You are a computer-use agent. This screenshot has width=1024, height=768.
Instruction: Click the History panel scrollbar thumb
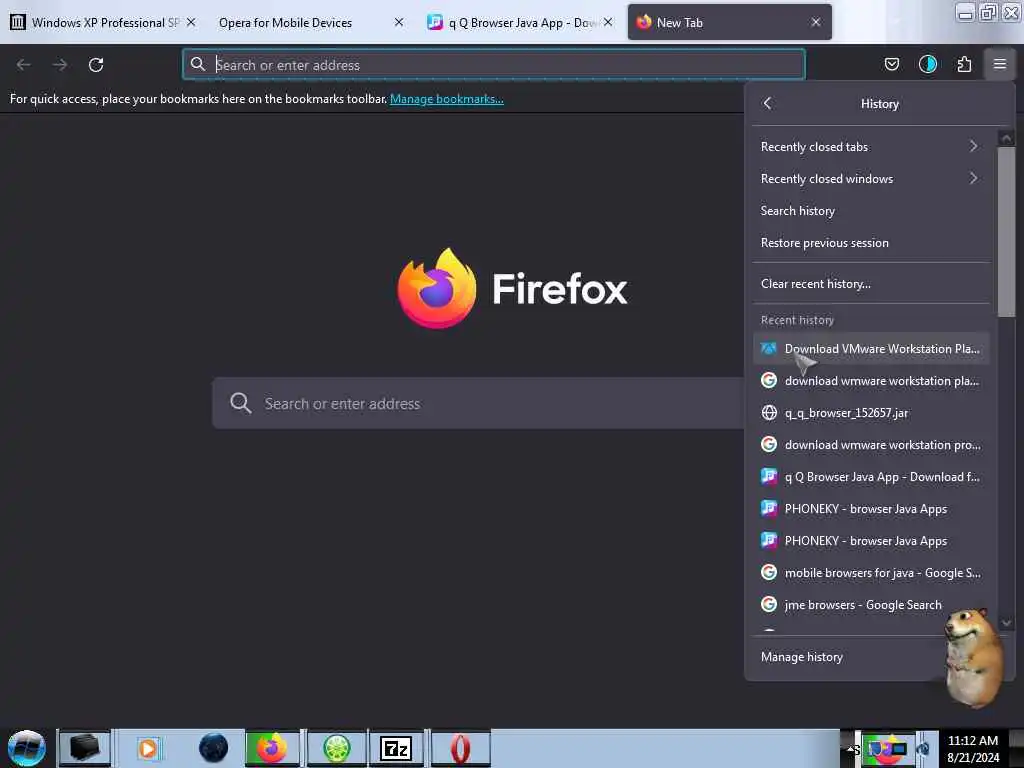1006,232
